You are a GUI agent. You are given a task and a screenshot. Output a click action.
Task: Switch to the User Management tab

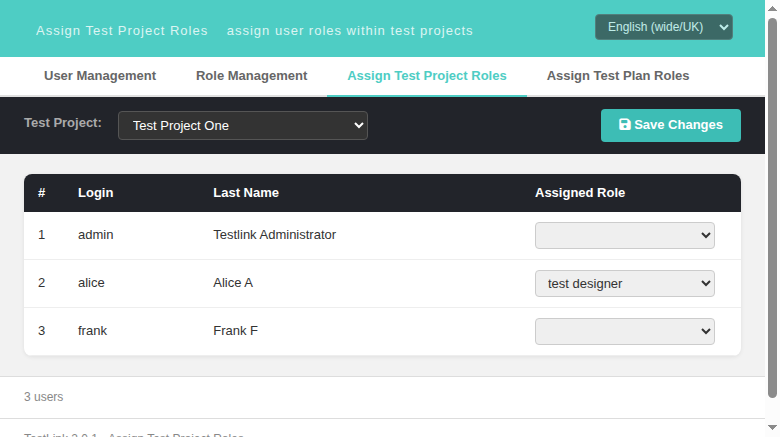point(100,76)
